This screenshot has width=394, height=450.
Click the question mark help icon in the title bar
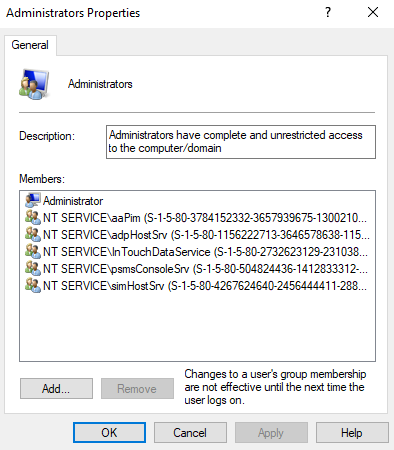click(x=328, y=13)
